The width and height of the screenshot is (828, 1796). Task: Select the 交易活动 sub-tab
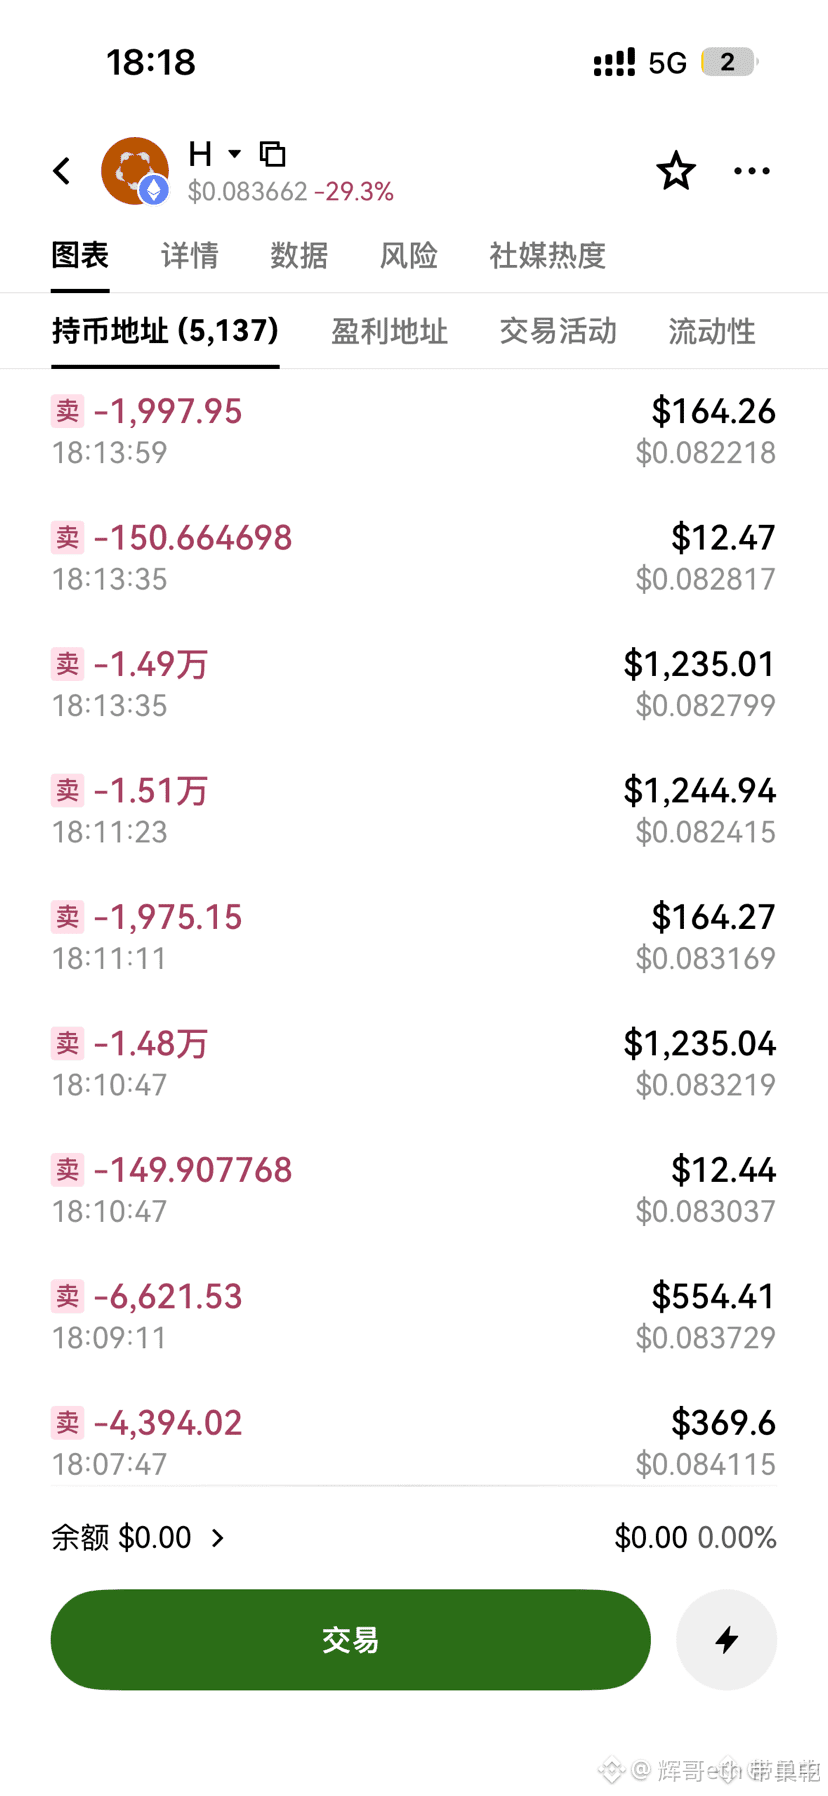pos(558,331)
